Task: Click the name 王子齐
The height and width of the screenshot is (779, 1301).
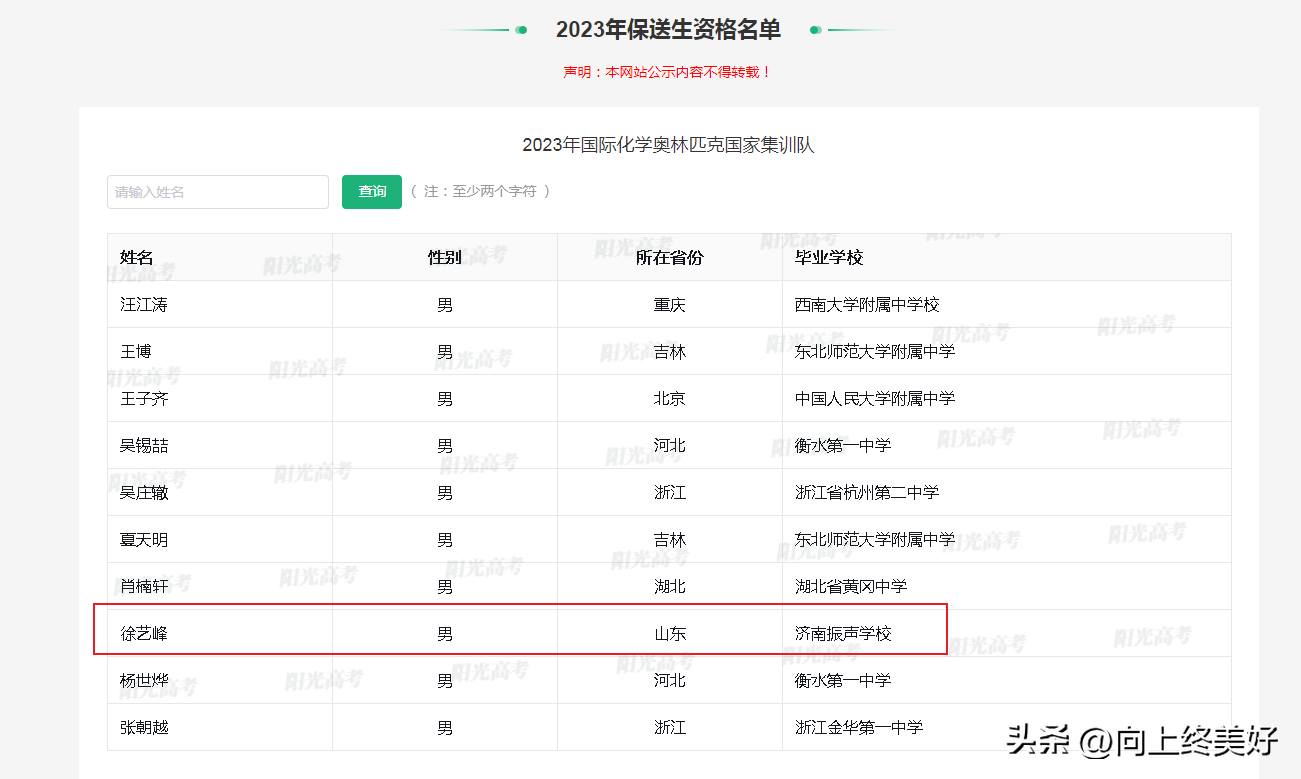Action: 144,399
